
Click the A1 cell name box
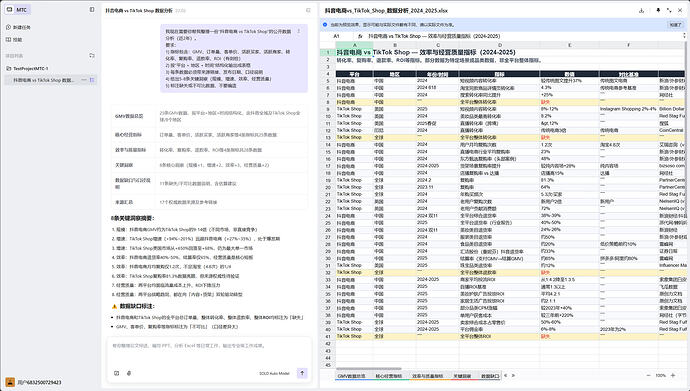337,36
